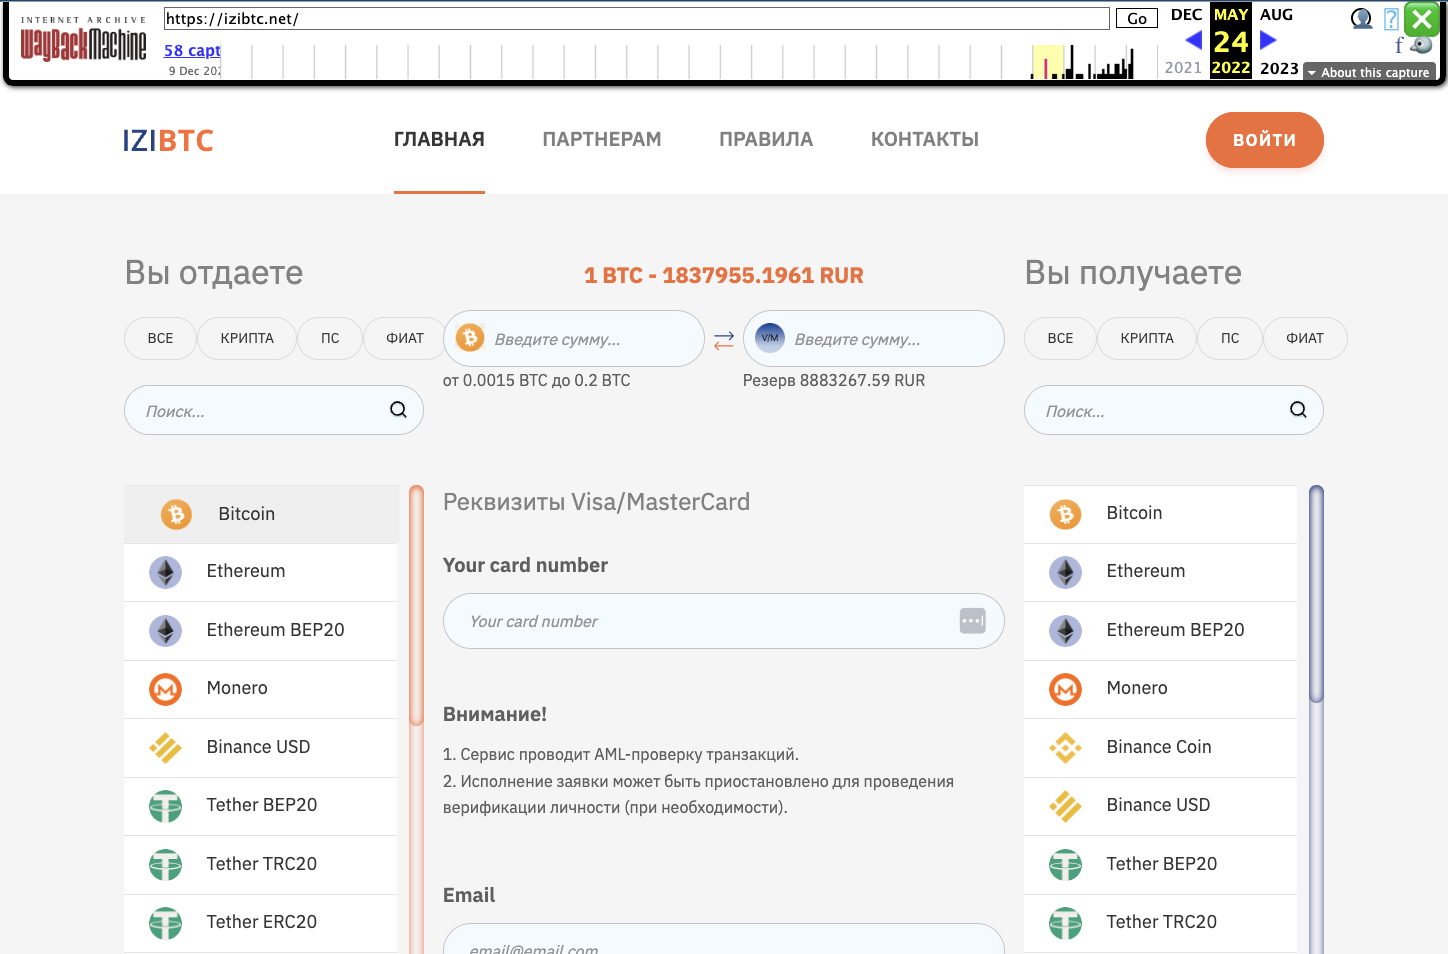
Task: Click the Binance Coin icon in the receive list
Action: click(x=1065, y=747)
